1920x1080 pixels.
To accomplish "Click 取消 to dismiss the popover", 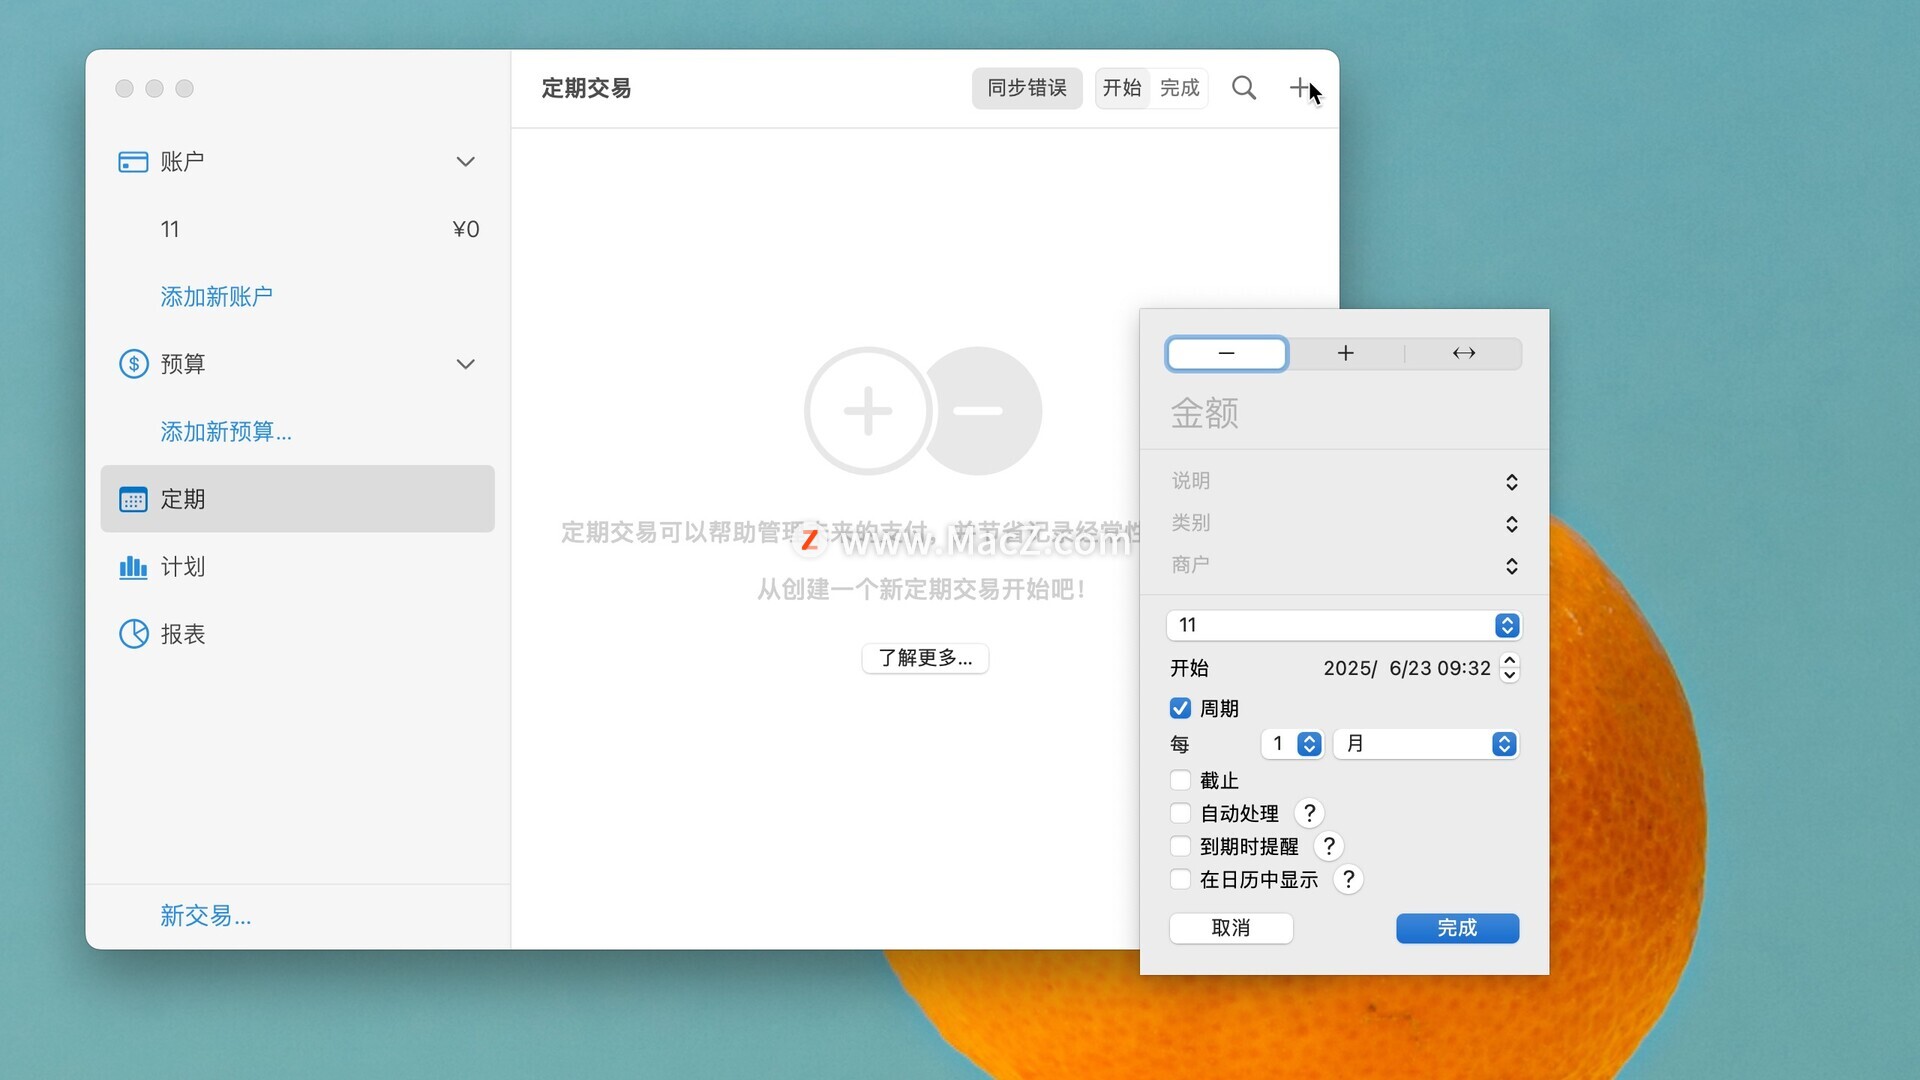I will (x=1231, y=928).
